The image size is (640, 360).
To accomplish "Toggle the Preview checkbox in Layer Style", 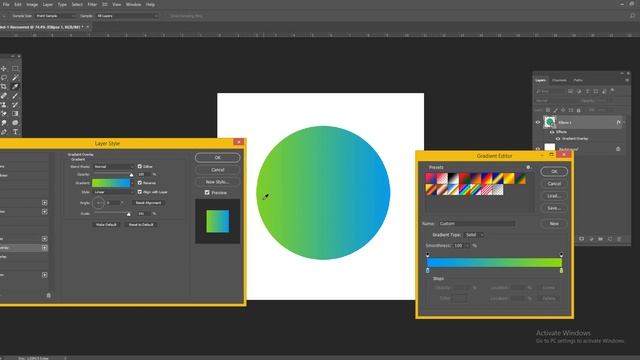I will click(207, 192).
